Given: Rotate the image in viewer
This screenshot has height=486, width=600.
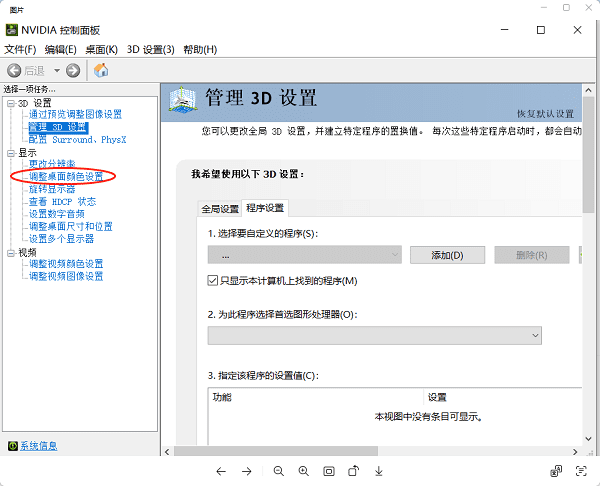Looking at the screenshot, I should (x=354, y=471).
